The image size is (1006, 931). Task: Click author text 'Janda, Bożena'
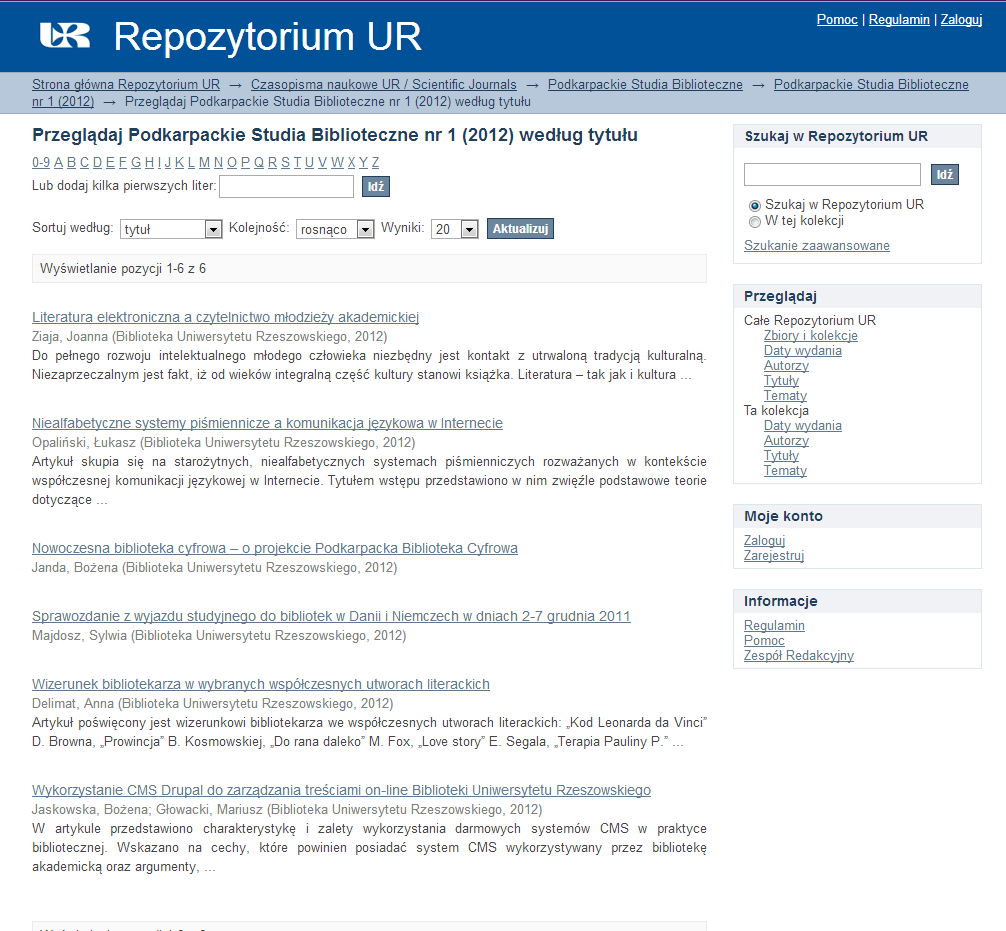pyautogui.click(x=75, y=568)
